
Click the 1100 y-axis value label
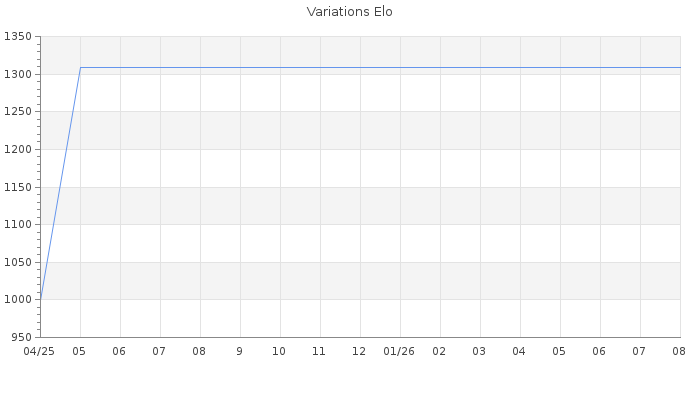[x=18, y=225]
